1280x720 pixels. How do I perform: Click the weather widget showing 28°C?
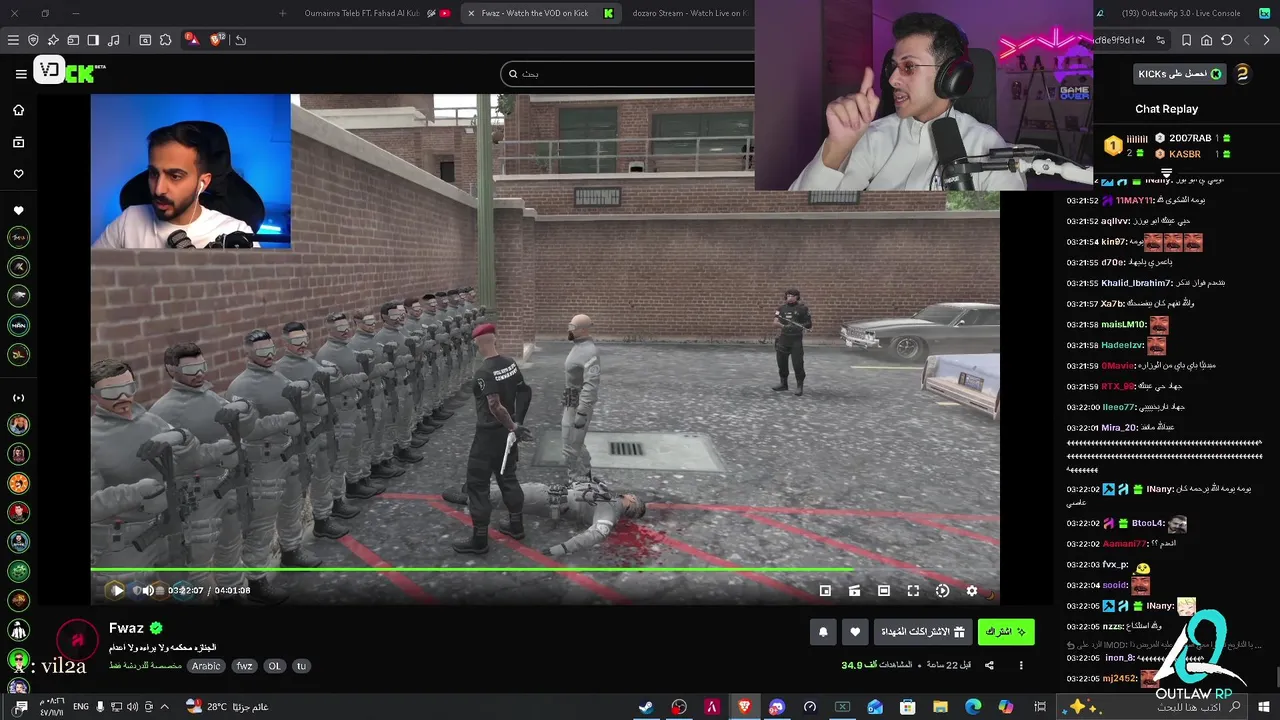(228, 707)
